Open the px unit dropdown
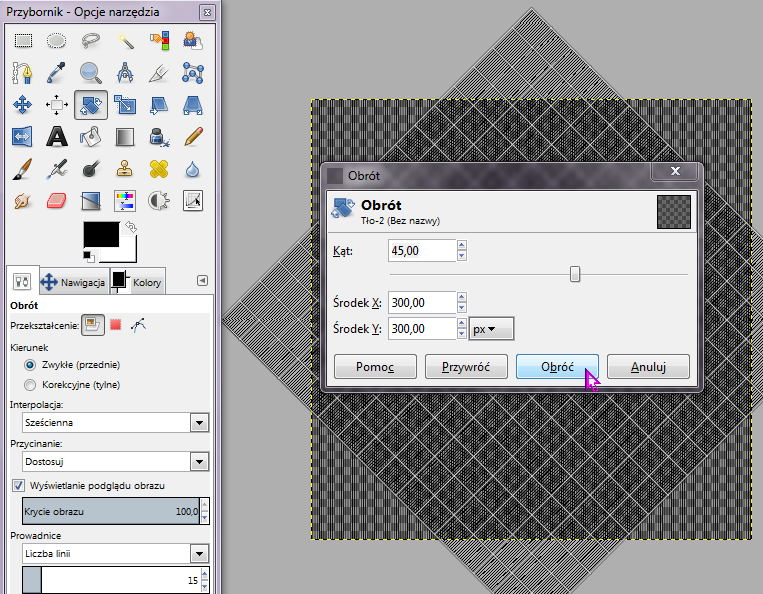This screenshot has width=763, height=594. (x=490, y=328)
